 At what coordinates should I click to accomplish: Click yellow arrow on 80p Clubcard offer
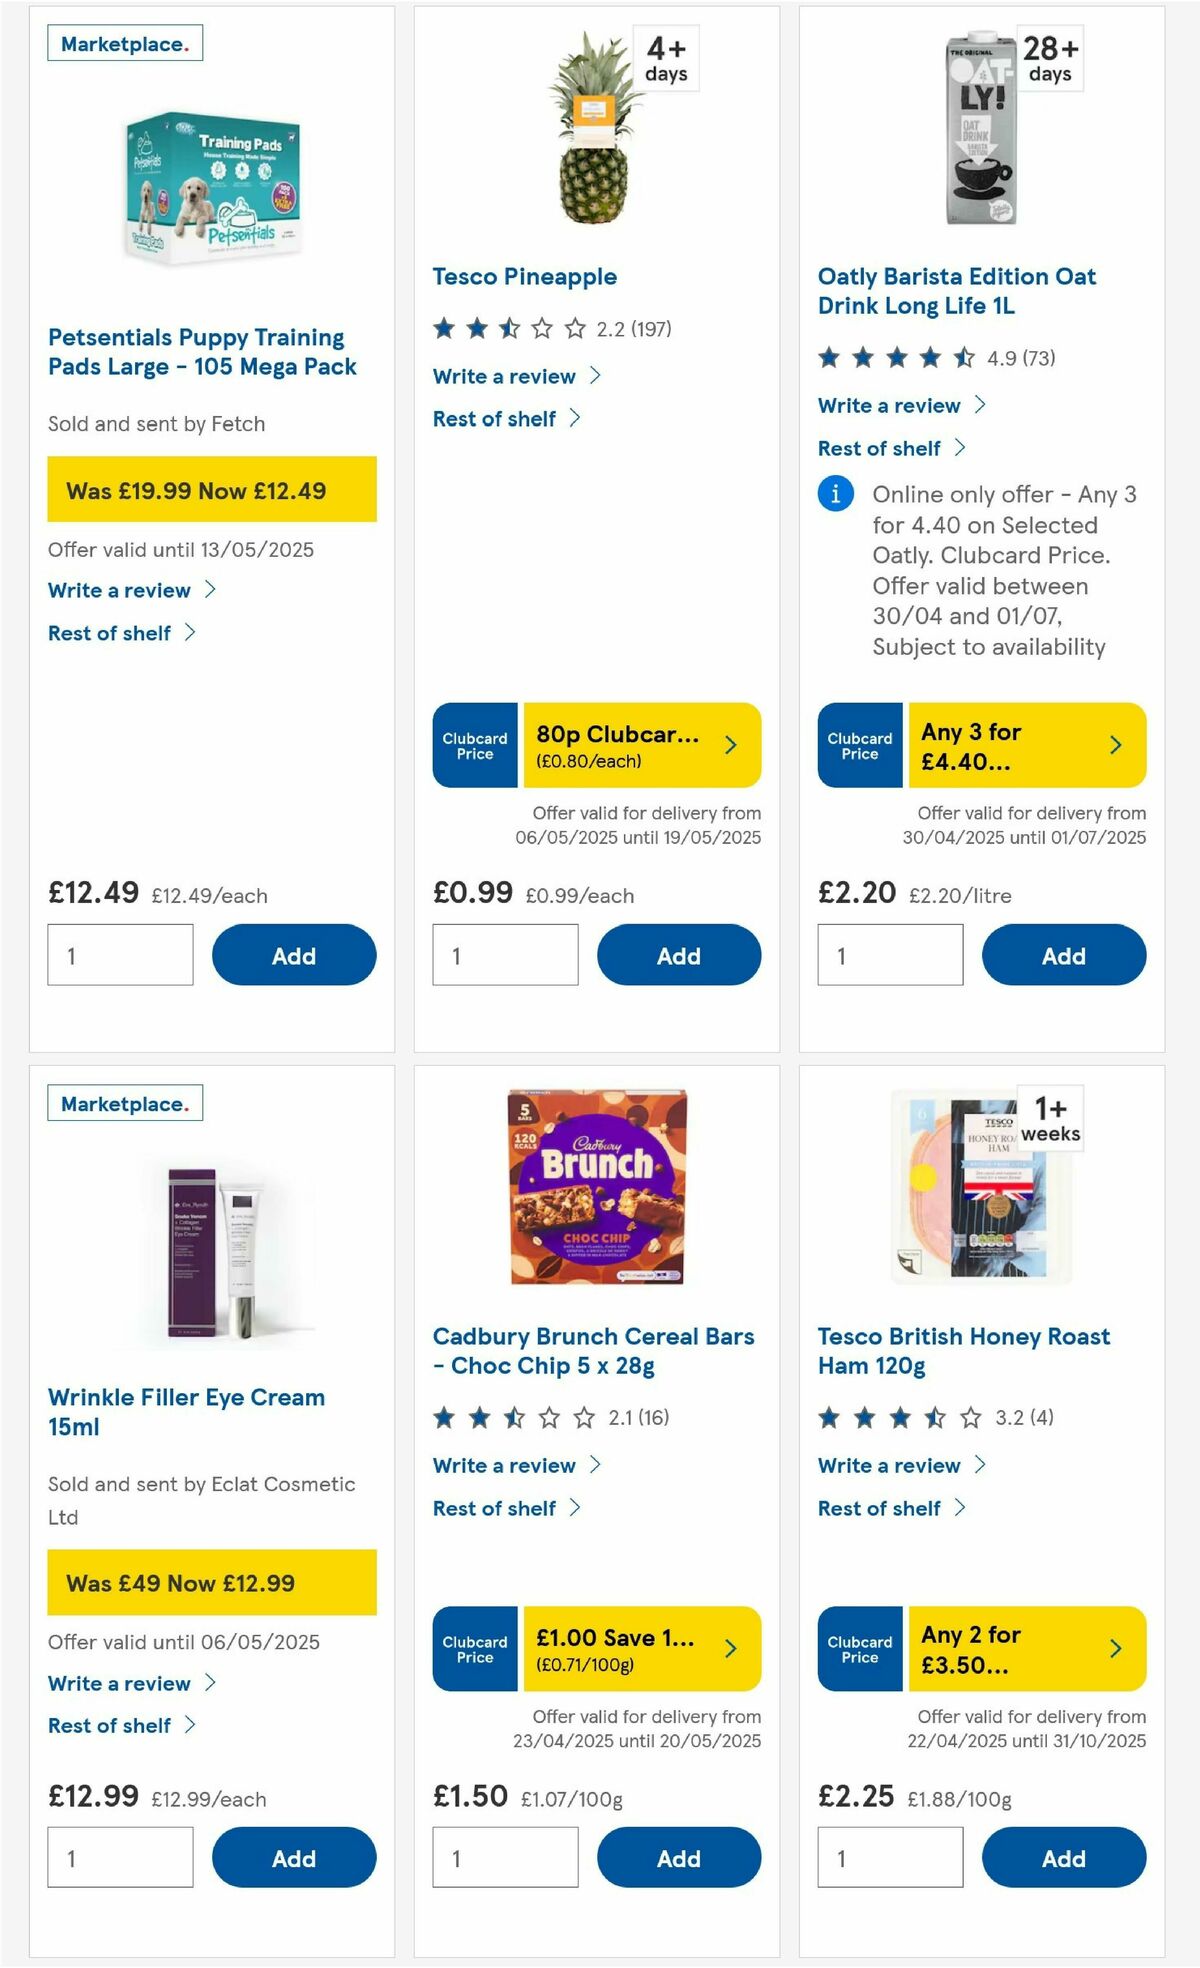pyautogui.click(x=731, y=744)
